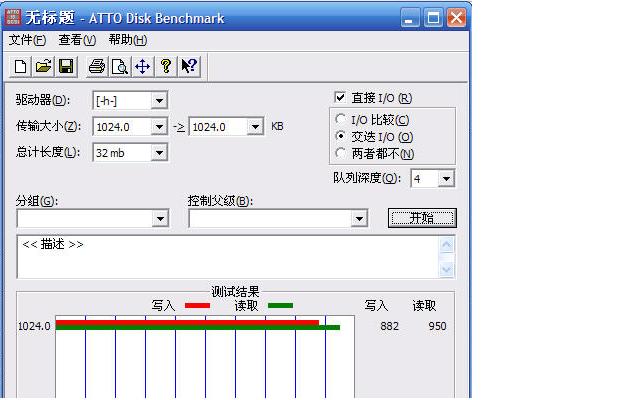The height and width of the screenshot is (400, 640).
Task: Click the 测试结果 group heading
Action: [235, 292]
